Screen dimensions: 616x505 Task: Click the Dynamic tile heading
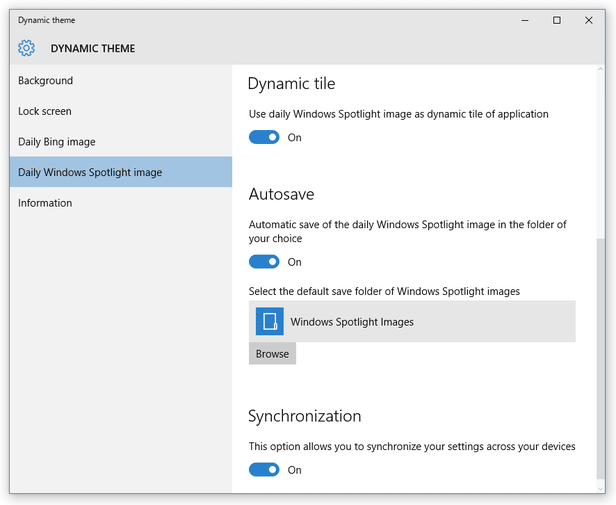pyautogui.click(x=292, y=84)
